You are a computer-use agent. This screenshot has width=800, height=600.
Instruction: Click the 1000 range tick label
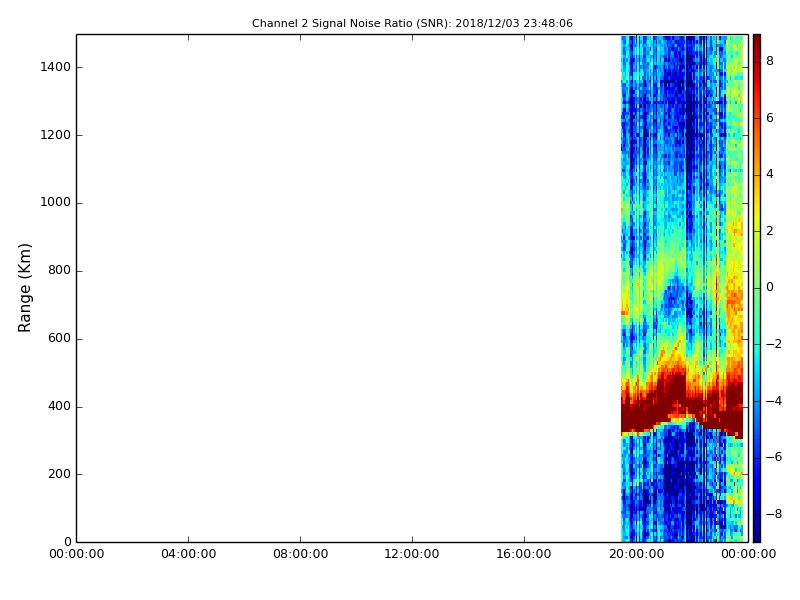click(x=55, y=203)
